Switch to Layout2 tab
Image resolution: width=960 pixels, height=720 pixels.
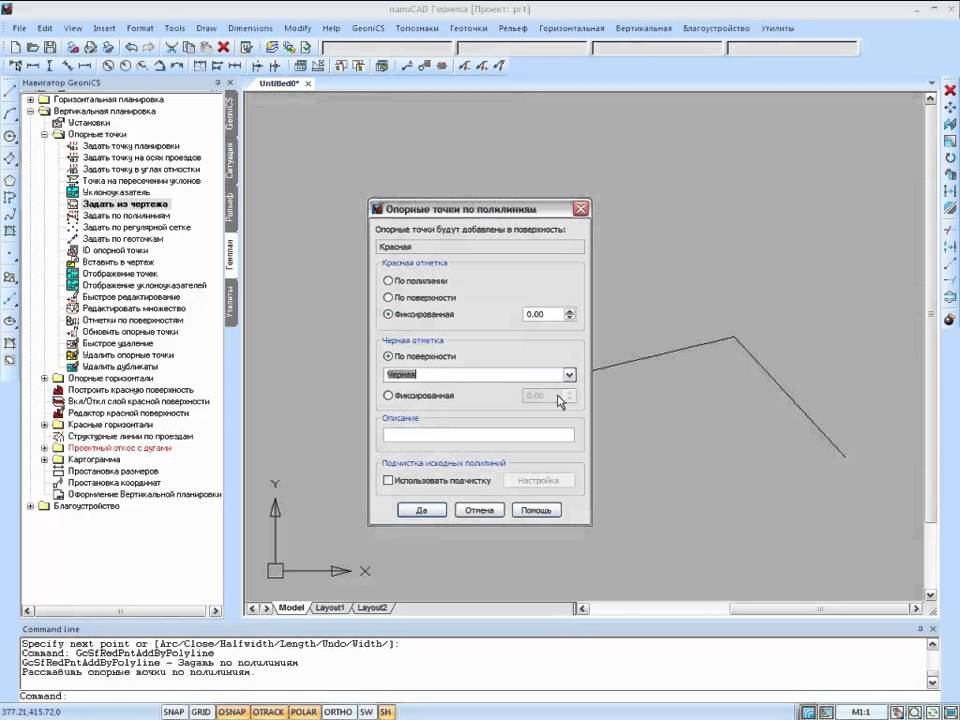point(372,608)
